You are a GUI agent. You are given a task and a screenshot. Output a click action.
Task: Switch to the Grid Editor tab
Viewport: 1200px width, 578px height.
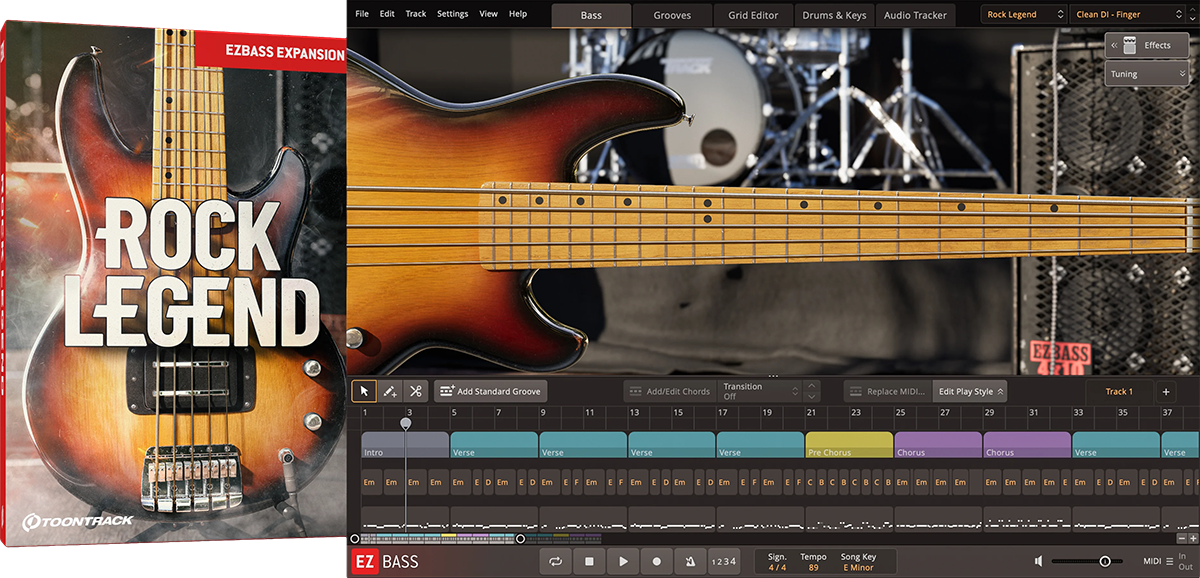click(x=753, y=15)
